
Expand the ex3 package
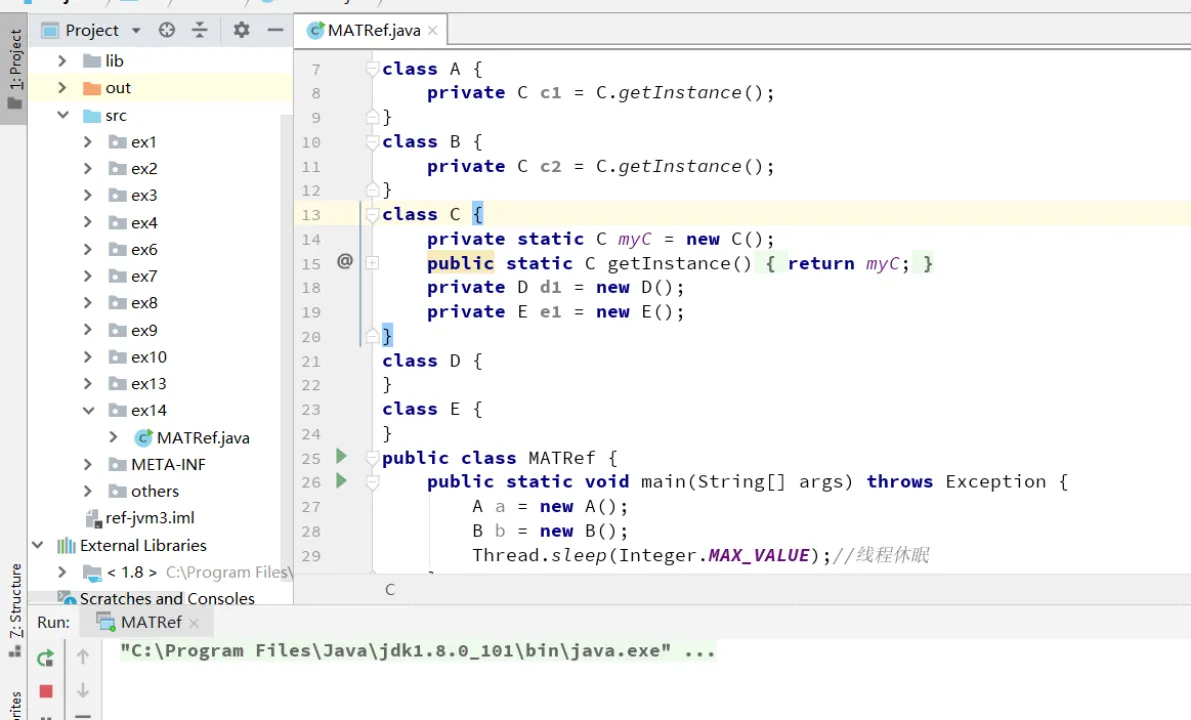[x=87, y=195]
